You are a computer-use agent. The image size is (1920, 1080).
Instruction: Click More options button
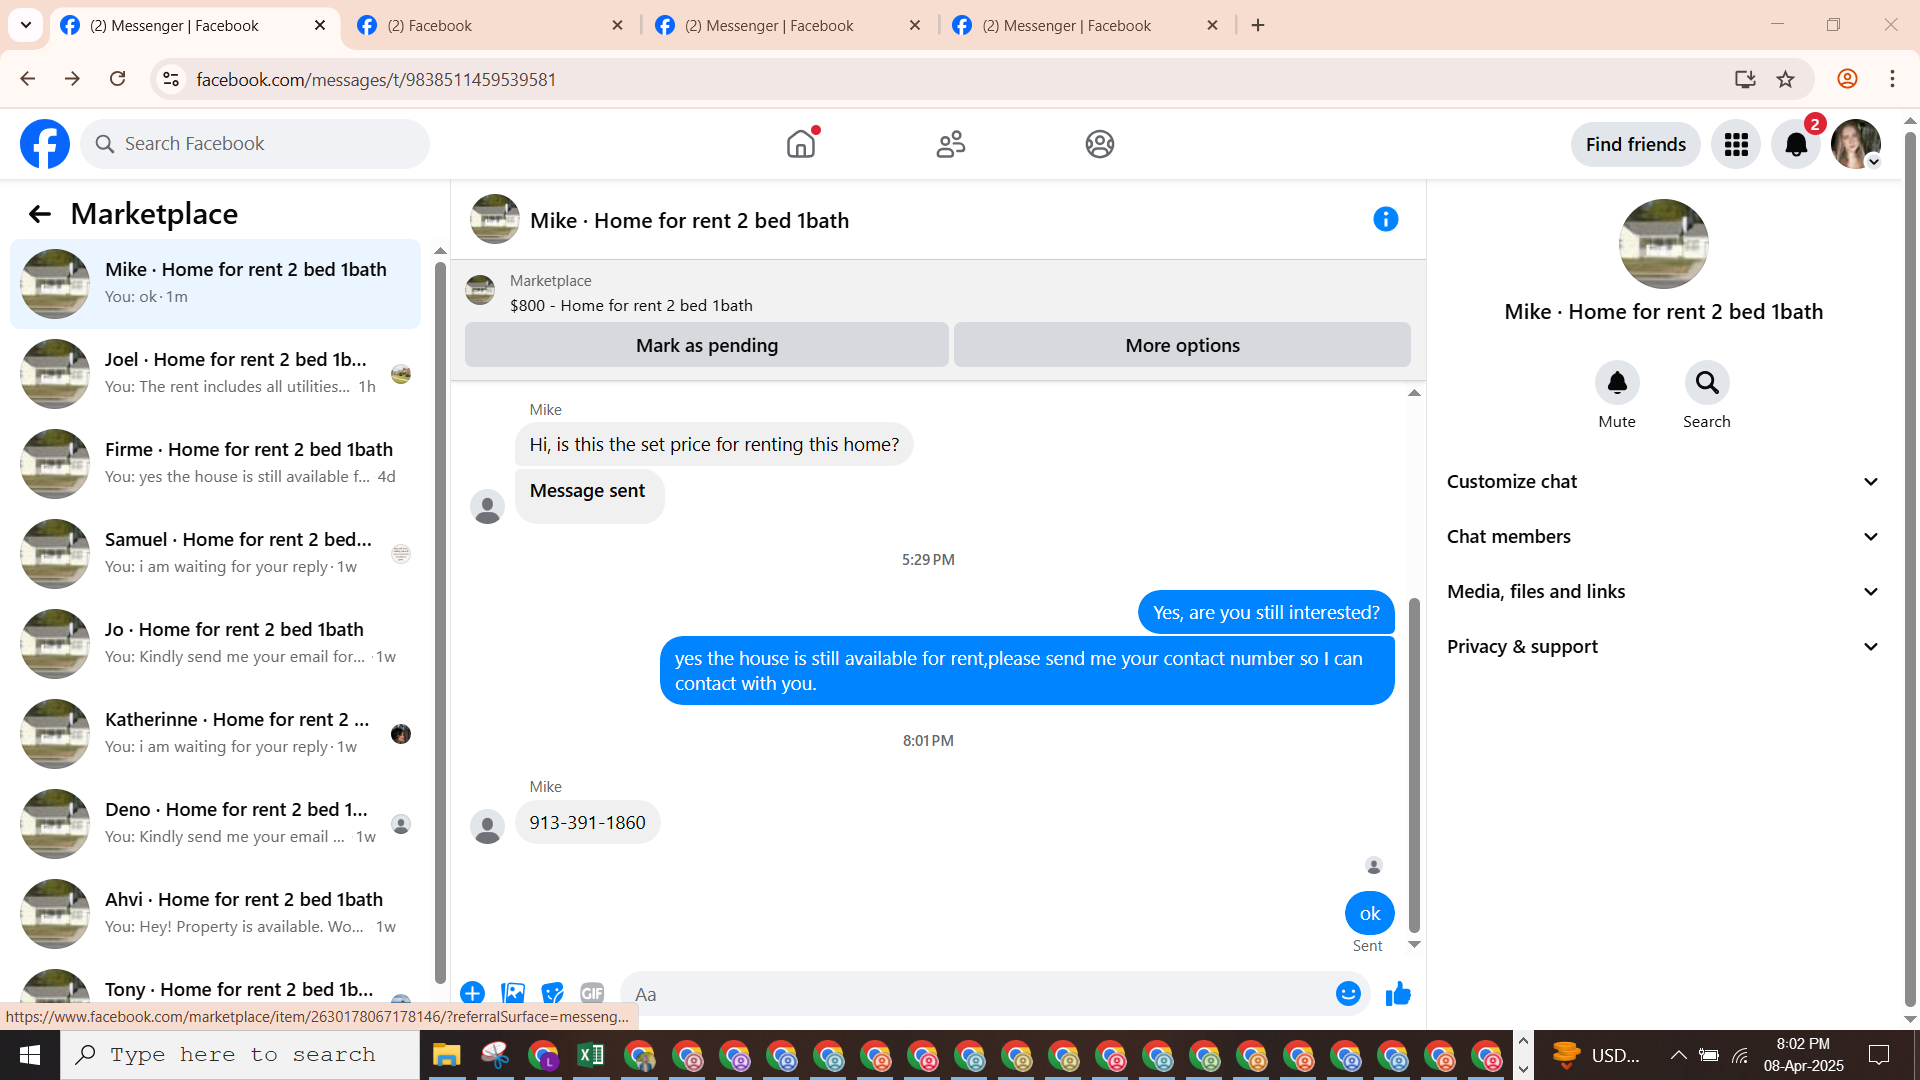[x=1182, y=345]
